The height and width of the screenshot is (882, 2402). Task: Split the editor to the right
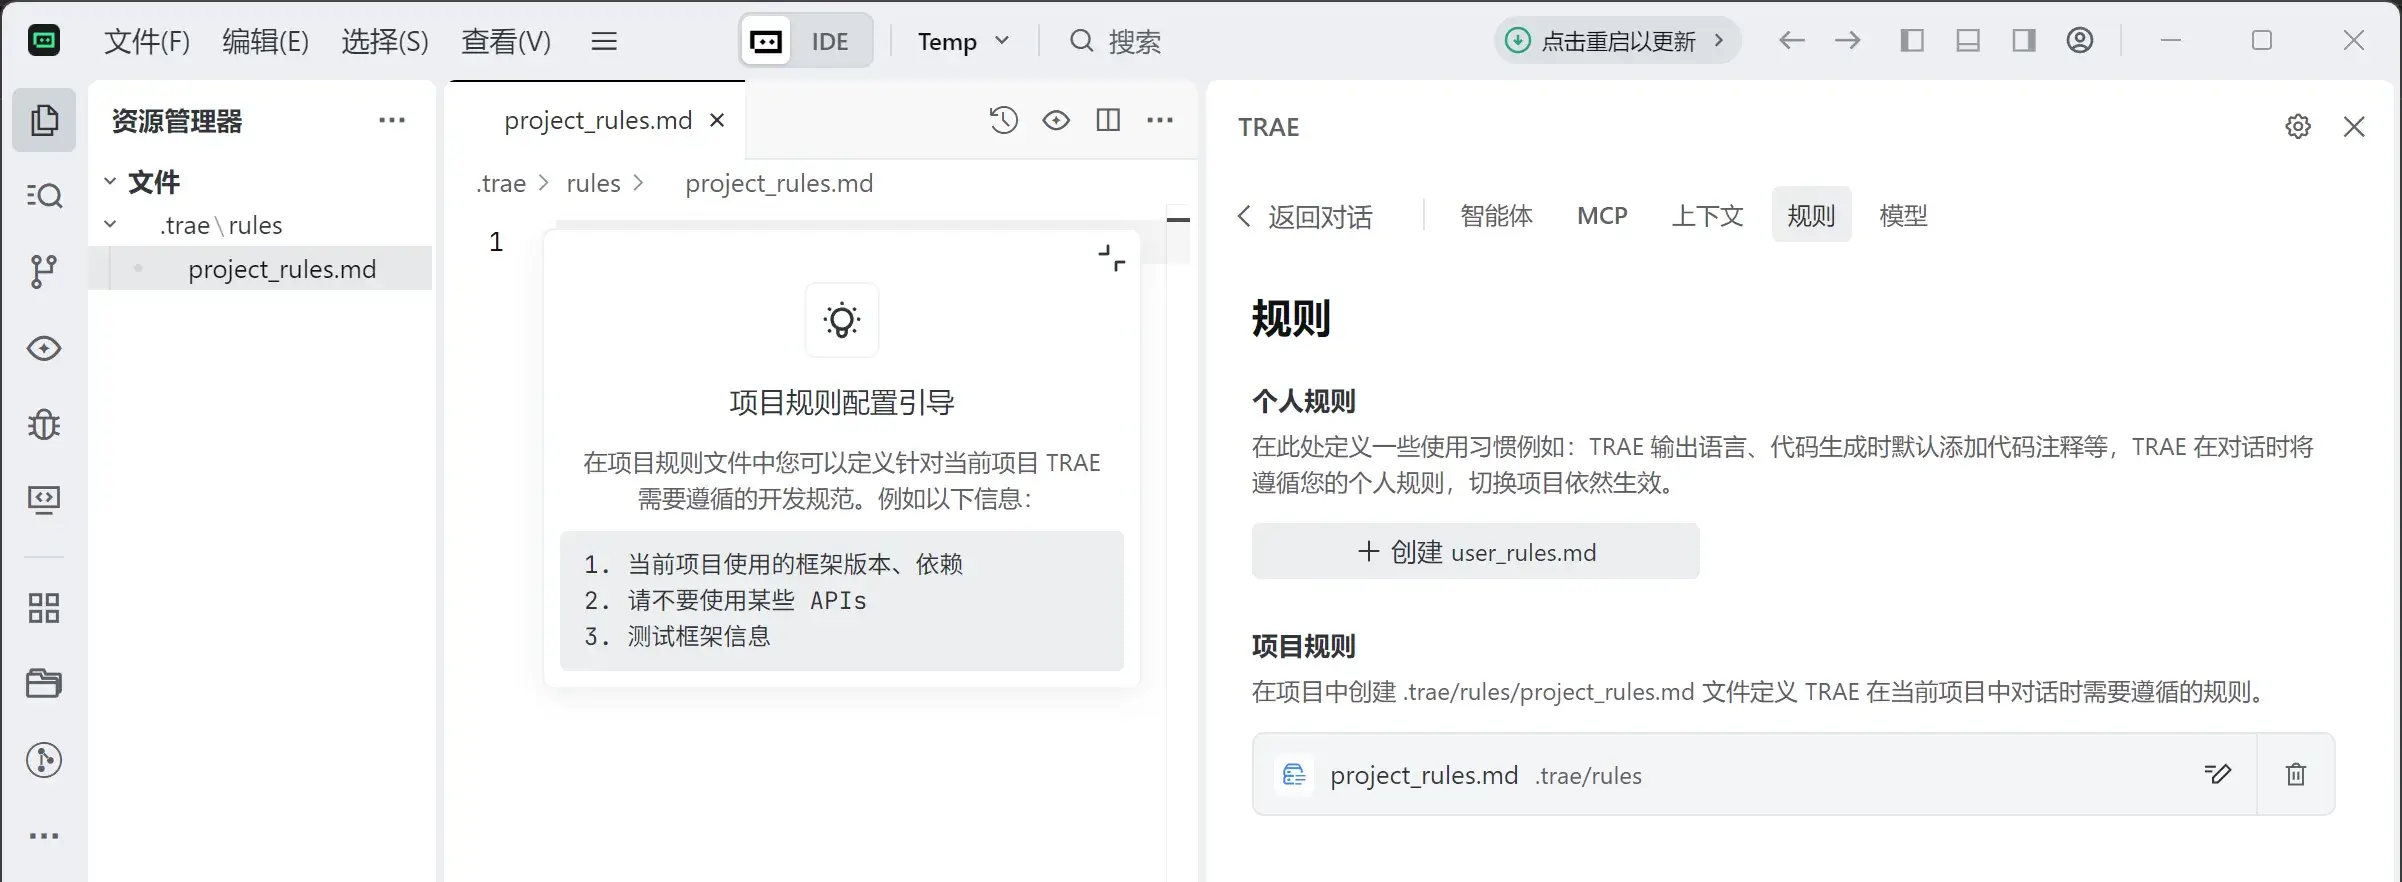pos(1108,120)
